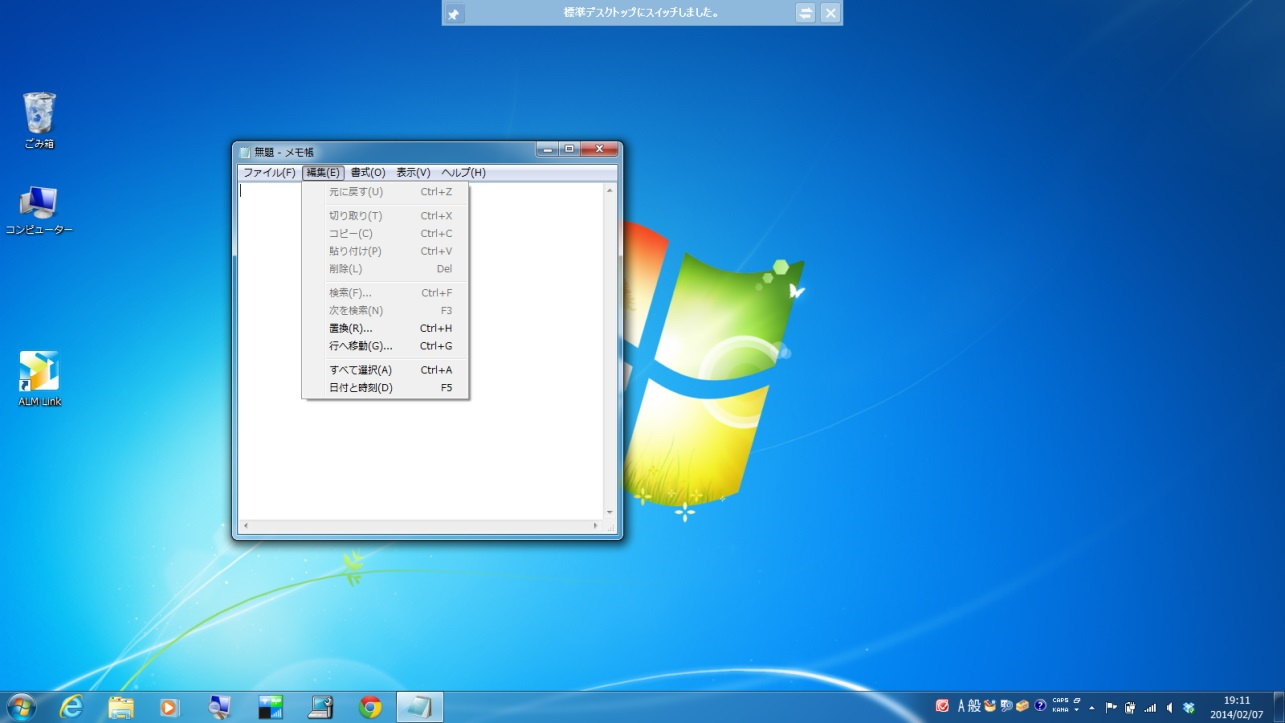Select the ALM Link desktop shortcut
Image resolution: width=1285 pixels, height=723 pixels.
[39, 378]
